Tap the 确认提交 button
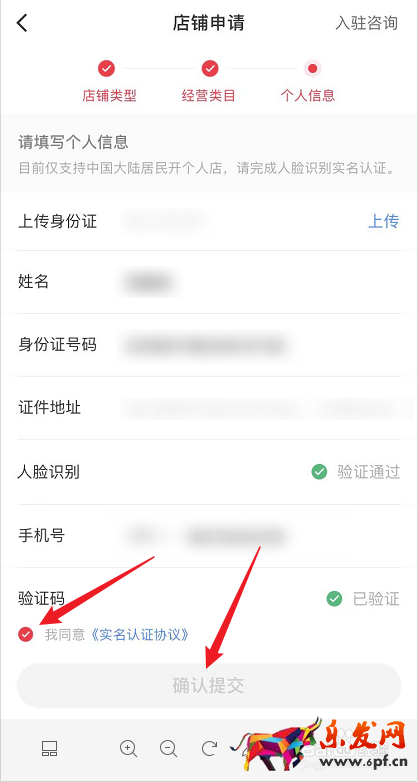This screenshot has width=418, height=782. tap(209, 686)
